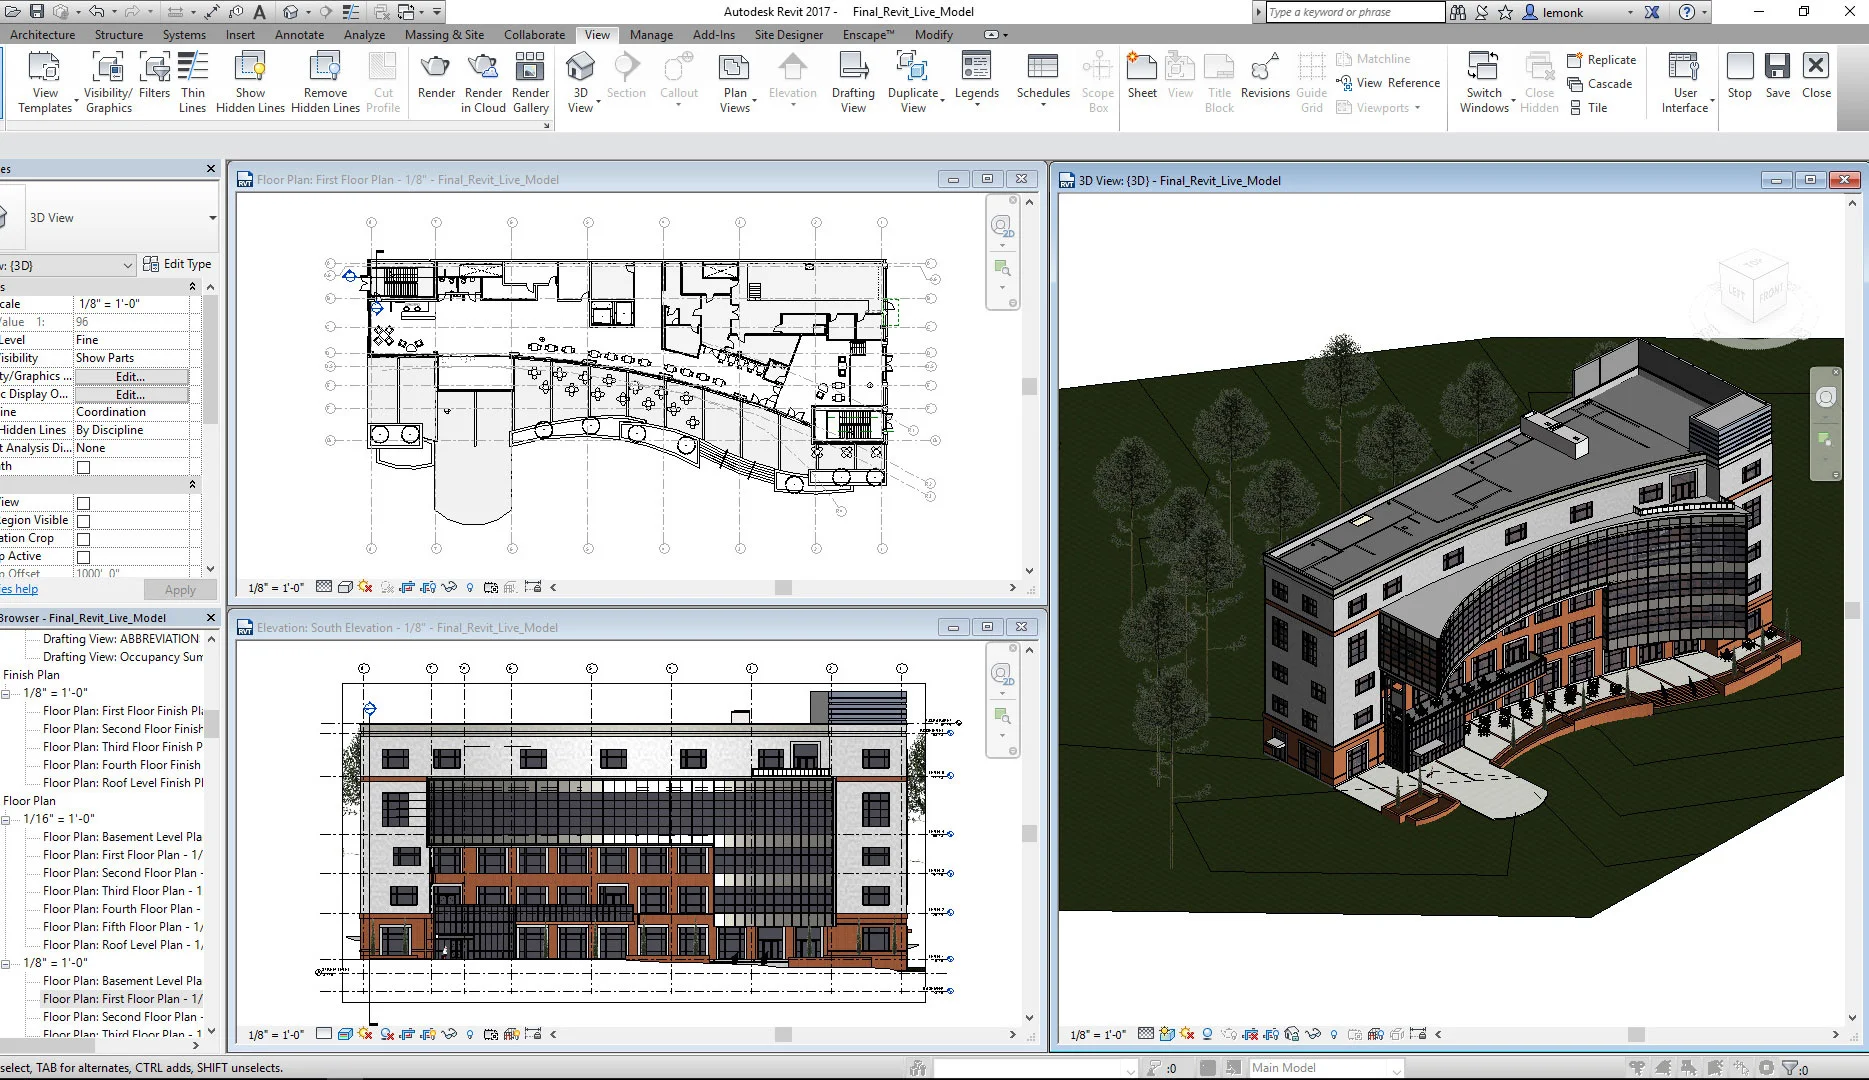Open Render in Cloud
The height and width of the screenshot is (1080, 1869).
[483, 82]
